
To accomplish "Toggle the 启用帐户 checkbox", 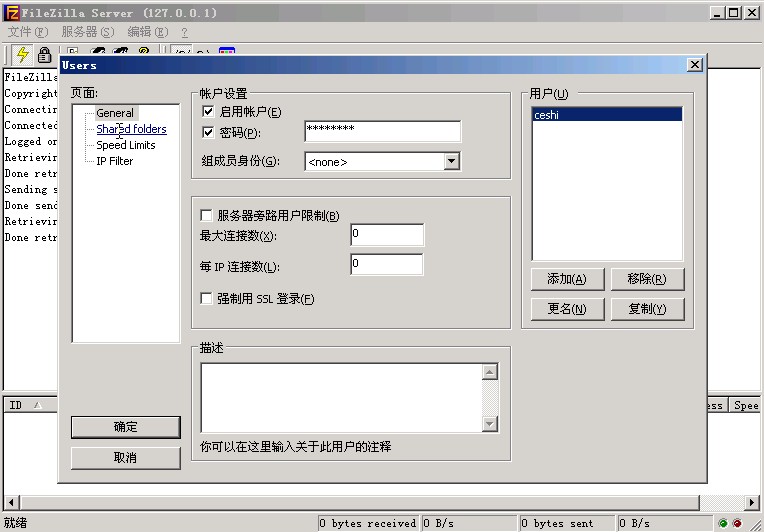I will [208, 111].
